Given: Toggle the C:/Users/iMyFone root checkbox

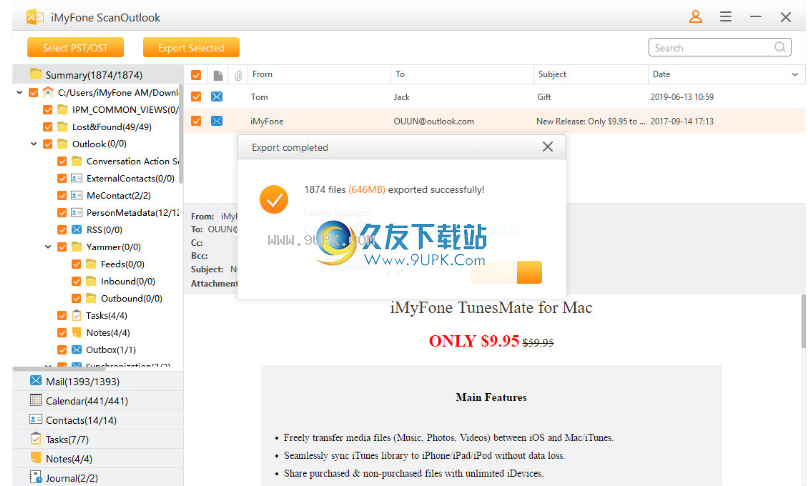Looking at the screenshot, I should tap(33, 93).
